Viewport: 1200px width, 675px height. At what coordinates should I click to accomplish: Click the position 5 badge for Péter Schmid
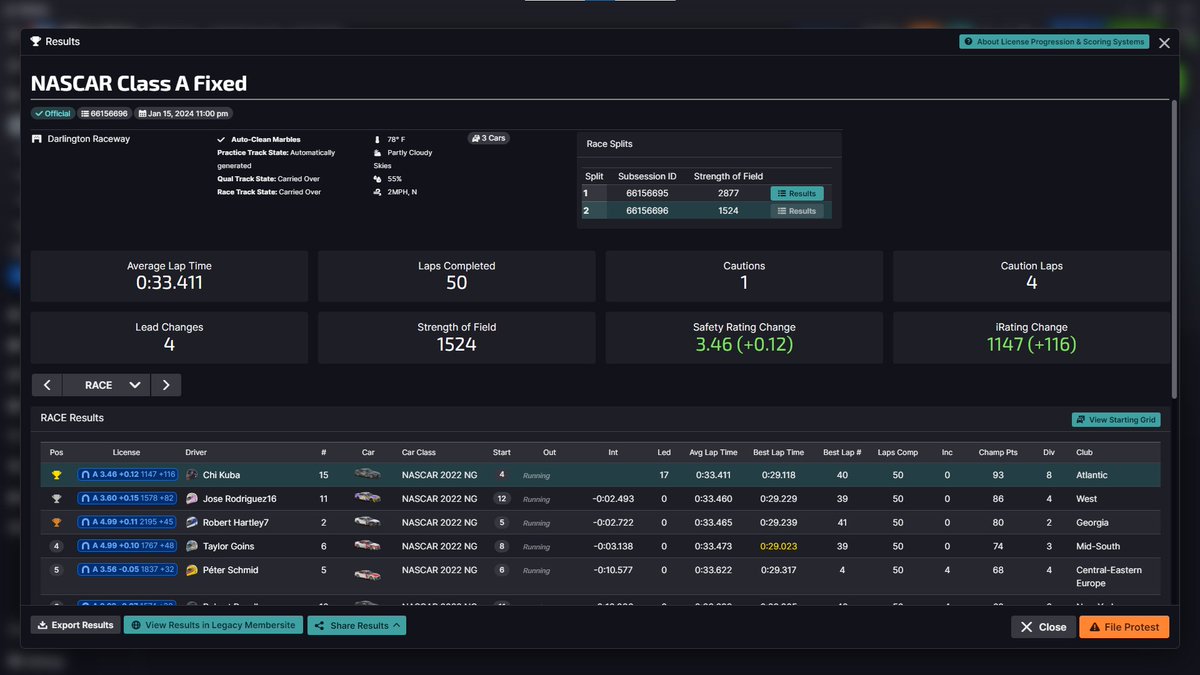pos(57,570)
